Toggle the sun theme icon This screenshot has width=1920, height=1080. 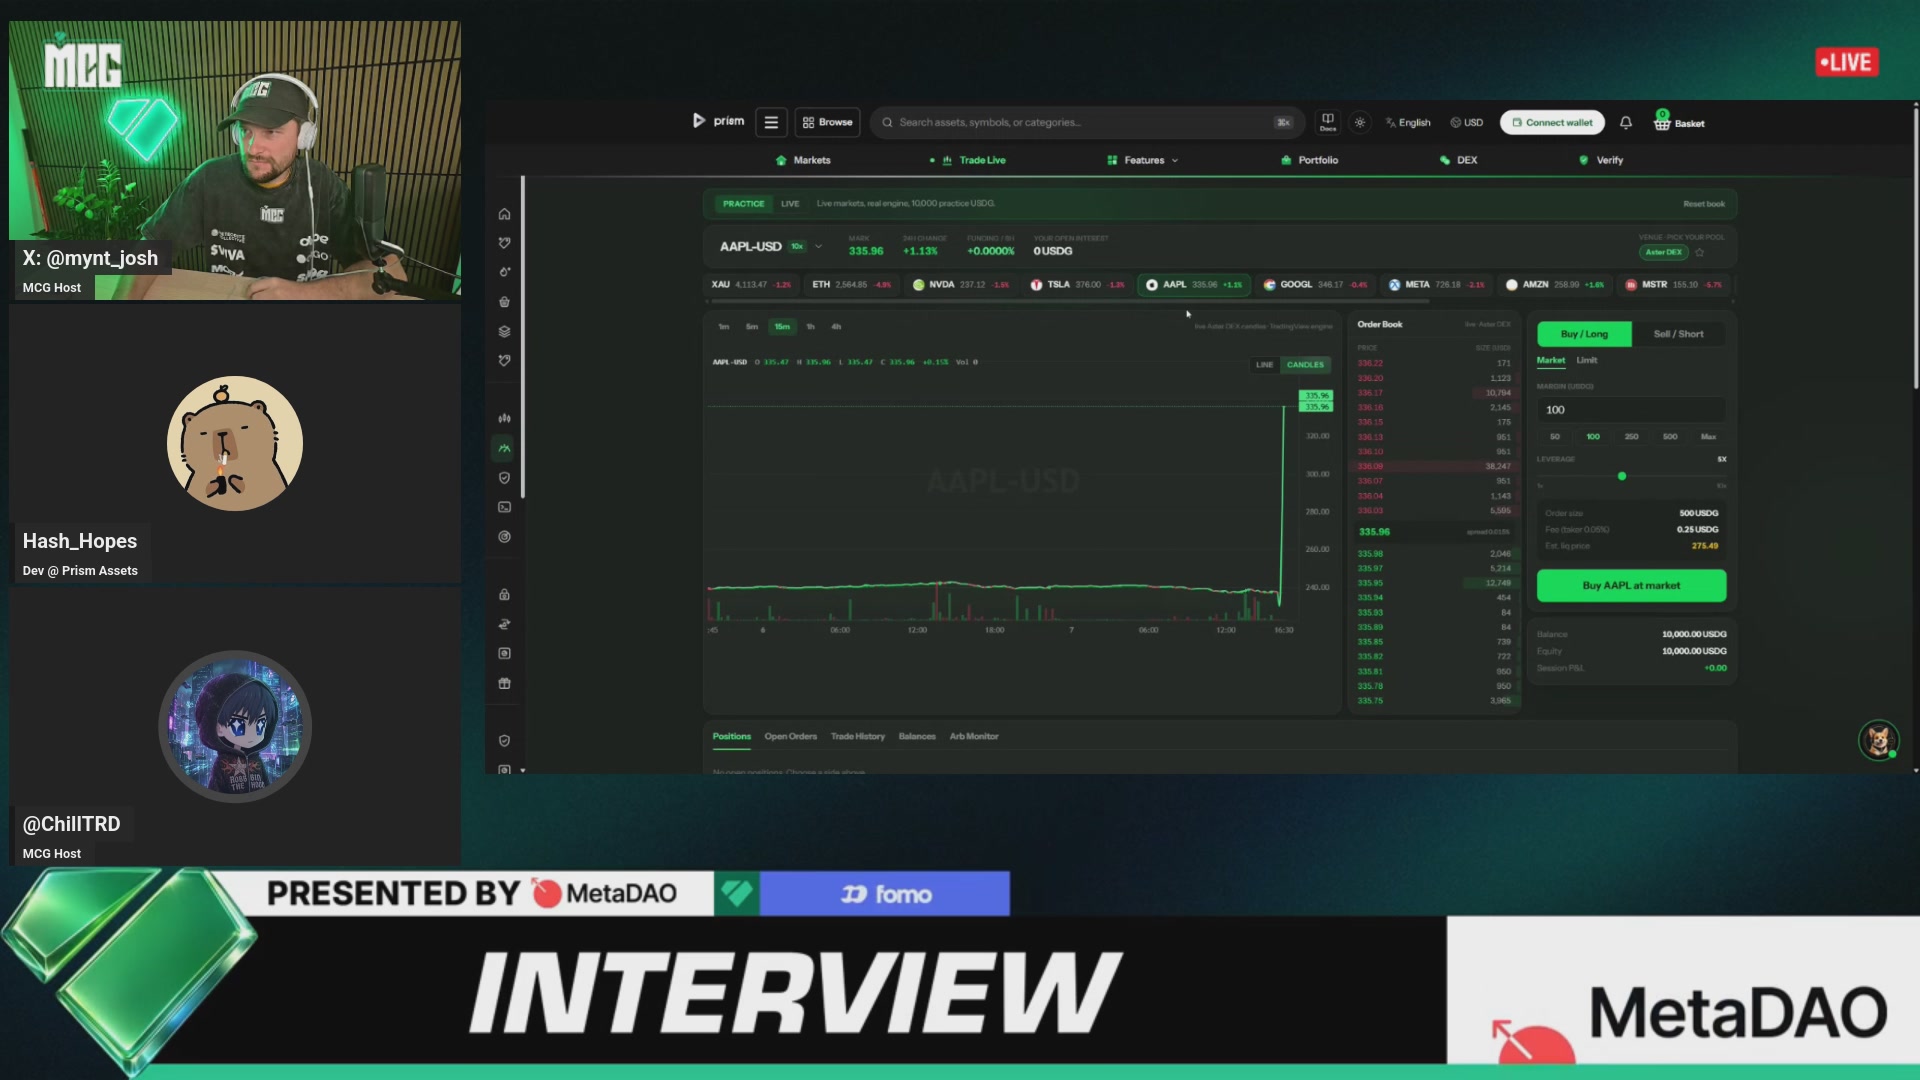(1360, 122)
